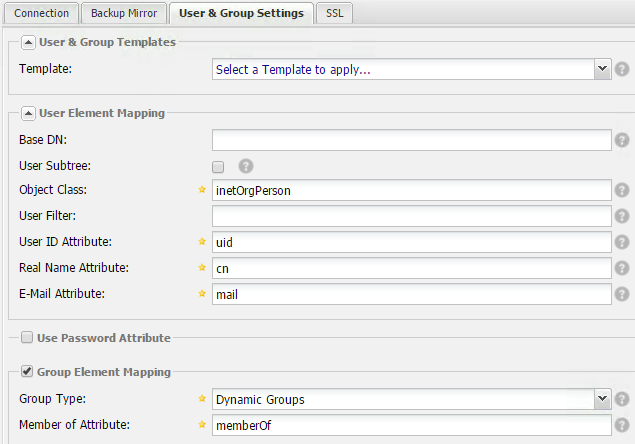This screenshot has height=444, width=635.
Task: Enable the User Subtree checkbox
Action: click(218, 166)
